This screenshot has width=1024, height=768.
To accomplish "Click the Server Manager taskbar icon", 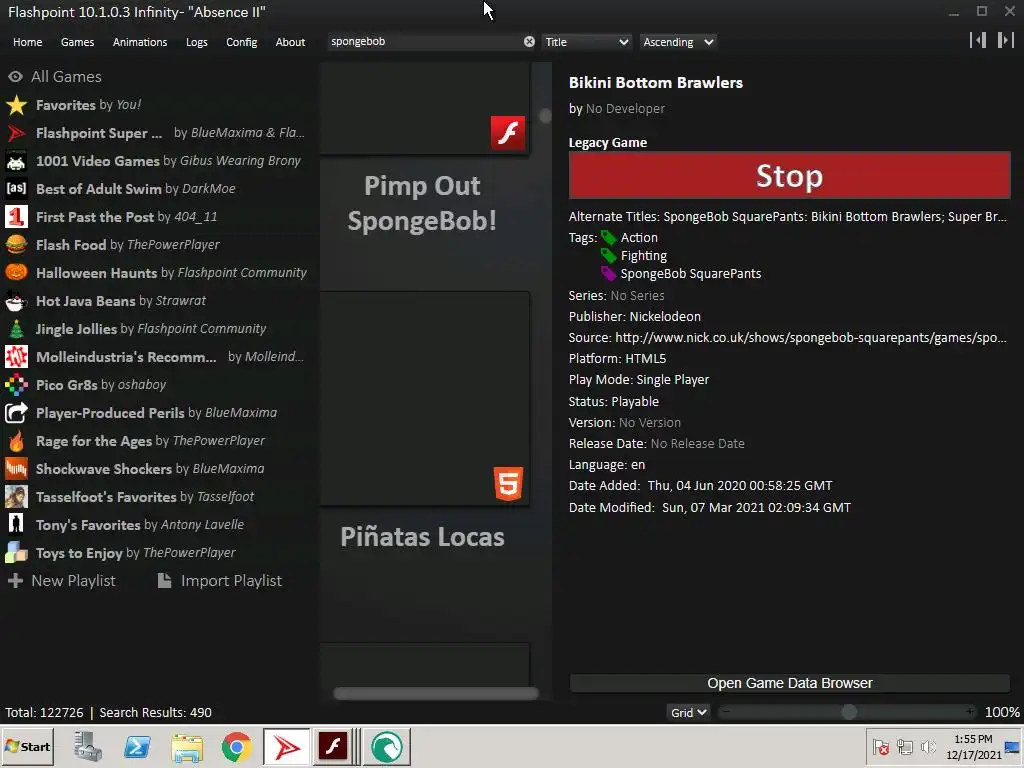I will pyautogui.click(x=88, y=747).
